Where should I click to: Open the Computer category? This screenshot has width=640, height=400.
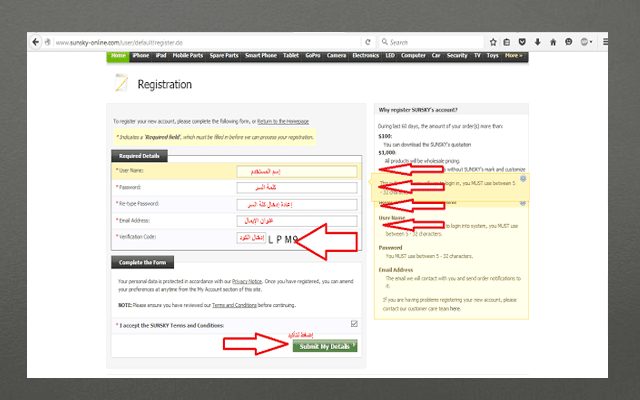[413, 56]
